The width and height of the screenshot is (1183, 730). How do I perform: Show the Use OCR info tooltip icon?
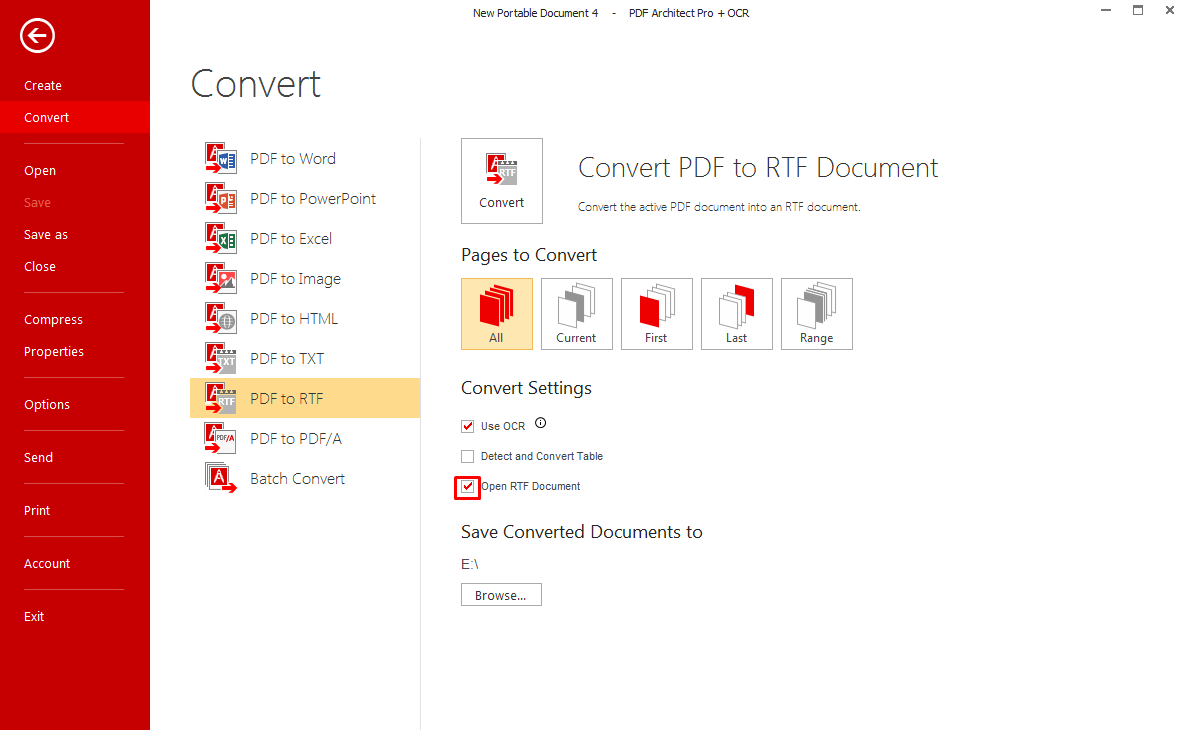[540, 423]
